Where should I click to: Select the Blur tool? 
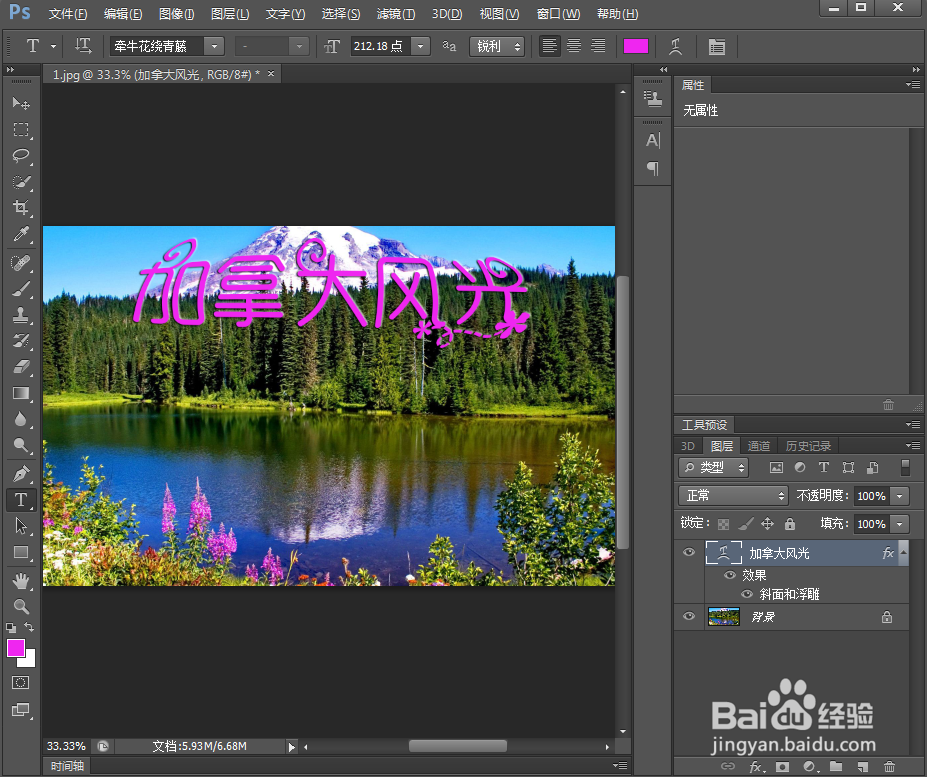[21, 419]
